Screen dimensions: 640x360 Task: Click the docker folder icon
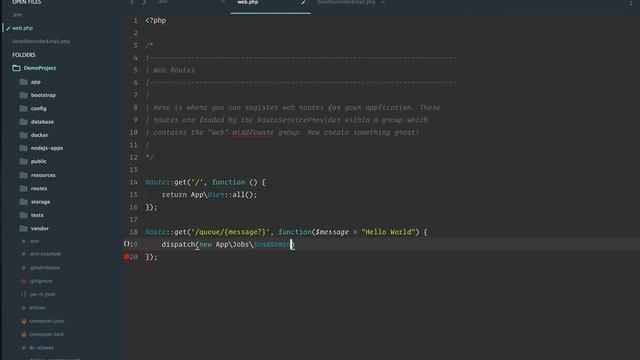pyautogui.click(x=24, y=135)
